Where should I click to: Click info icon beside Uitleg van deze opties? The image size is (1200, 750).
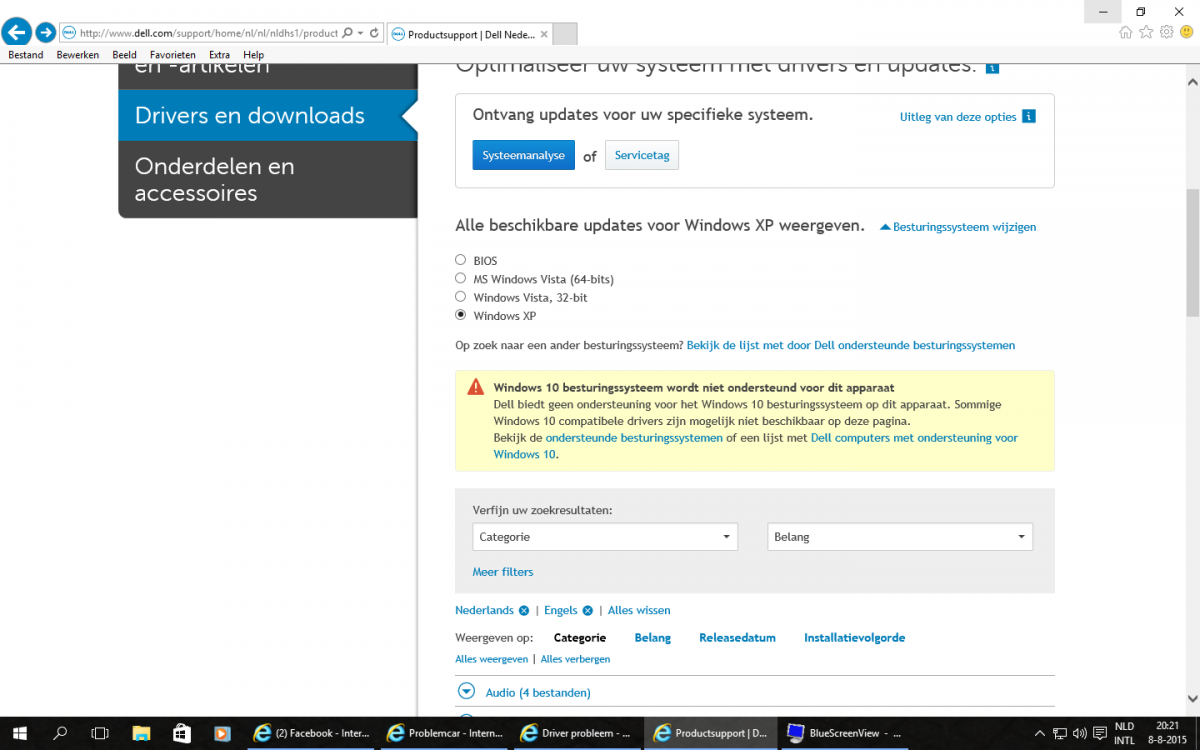(1029, 117)
